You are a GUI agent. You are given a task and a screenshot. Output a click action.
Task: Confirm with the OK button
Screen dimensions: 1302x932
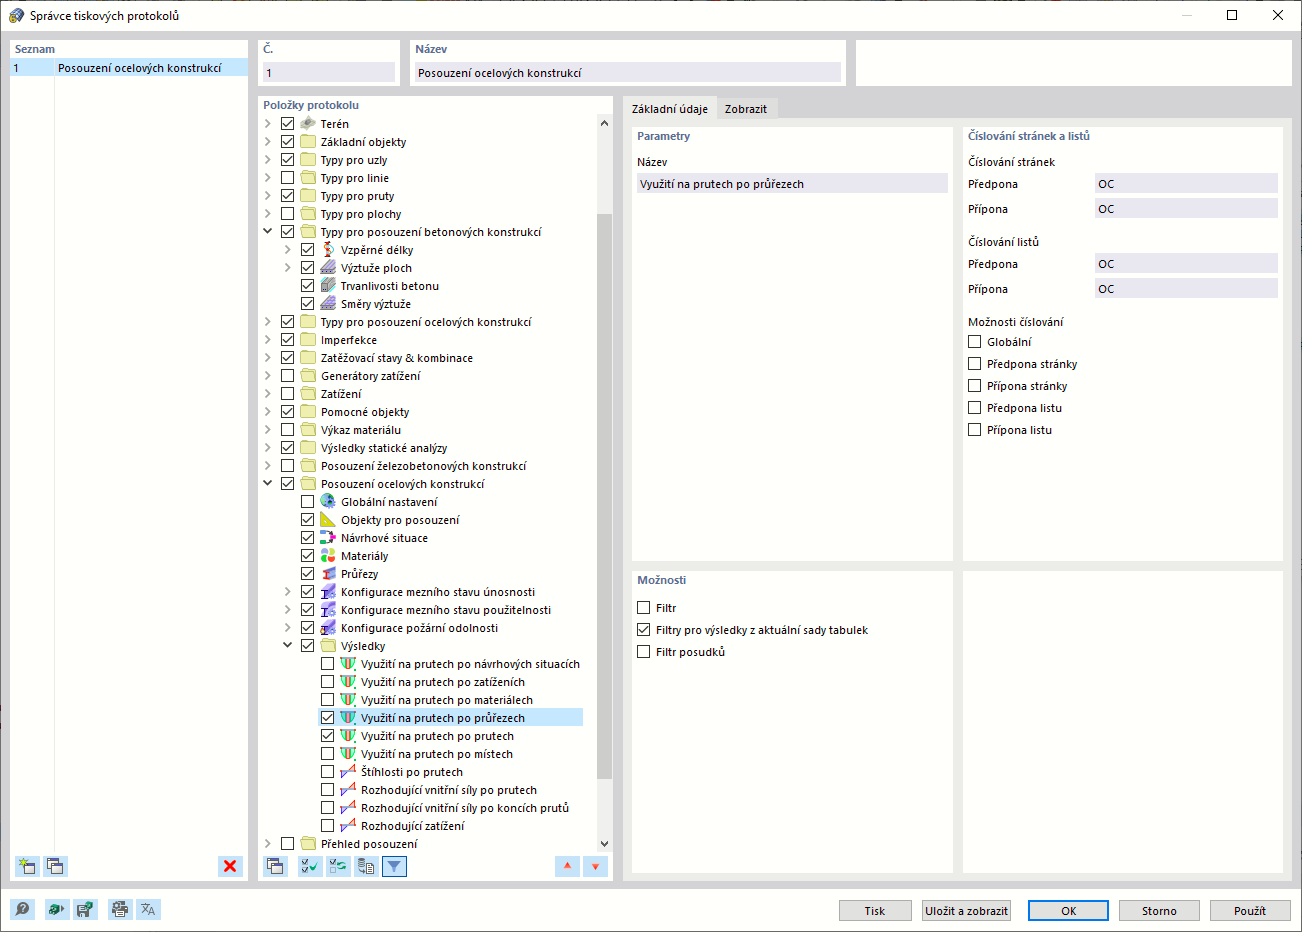click(x=1068, y=911)
